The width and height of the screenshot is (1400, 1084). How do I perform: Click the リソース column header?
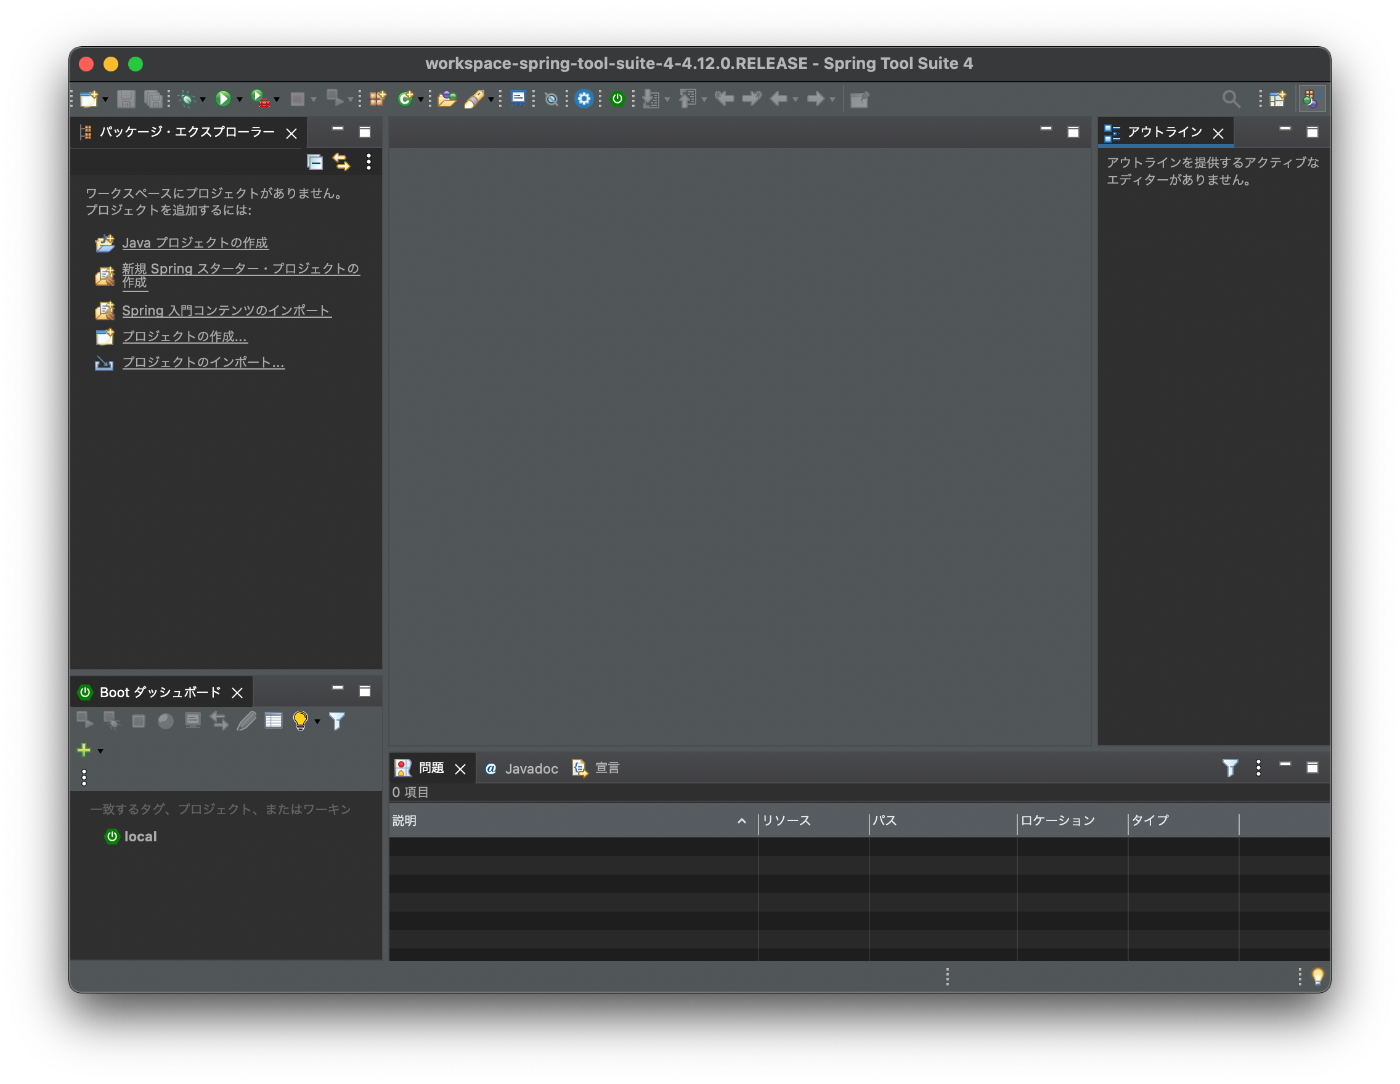[813, 821]
